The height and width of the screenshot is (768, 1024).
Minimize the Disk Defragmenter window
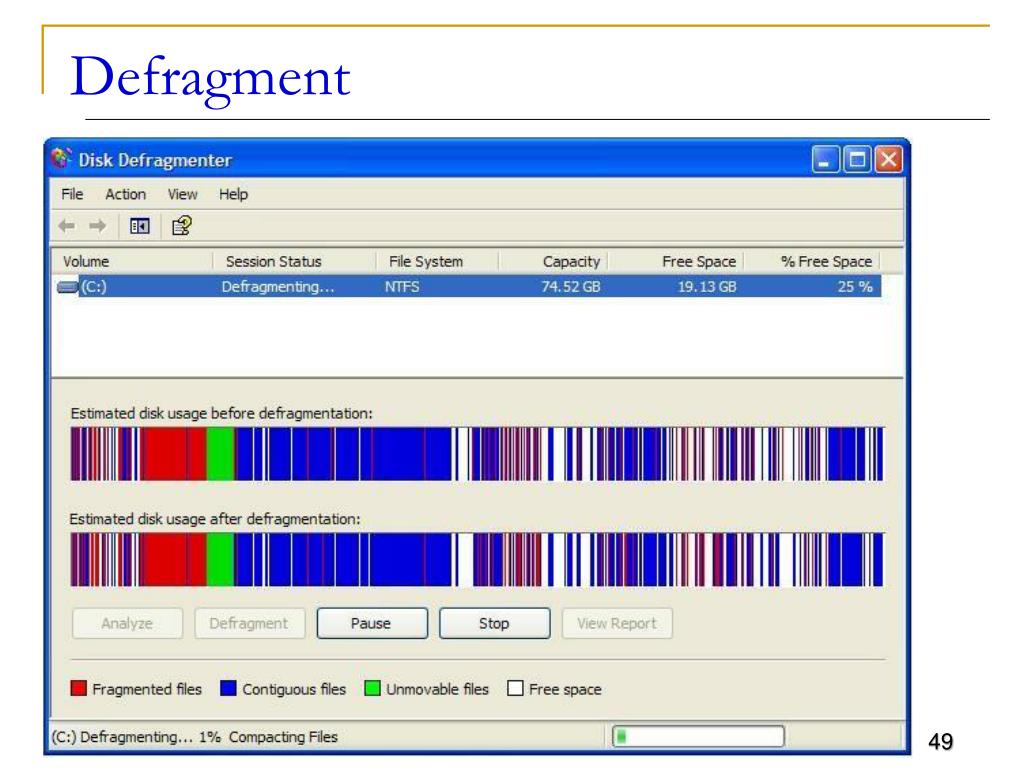tap(825, 159)
